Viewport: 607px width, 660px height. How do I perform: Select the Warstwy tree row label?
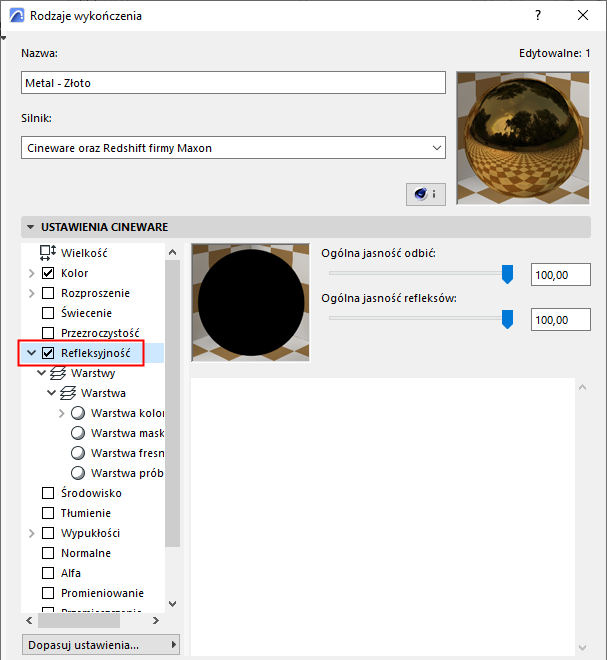click(93, 373)
